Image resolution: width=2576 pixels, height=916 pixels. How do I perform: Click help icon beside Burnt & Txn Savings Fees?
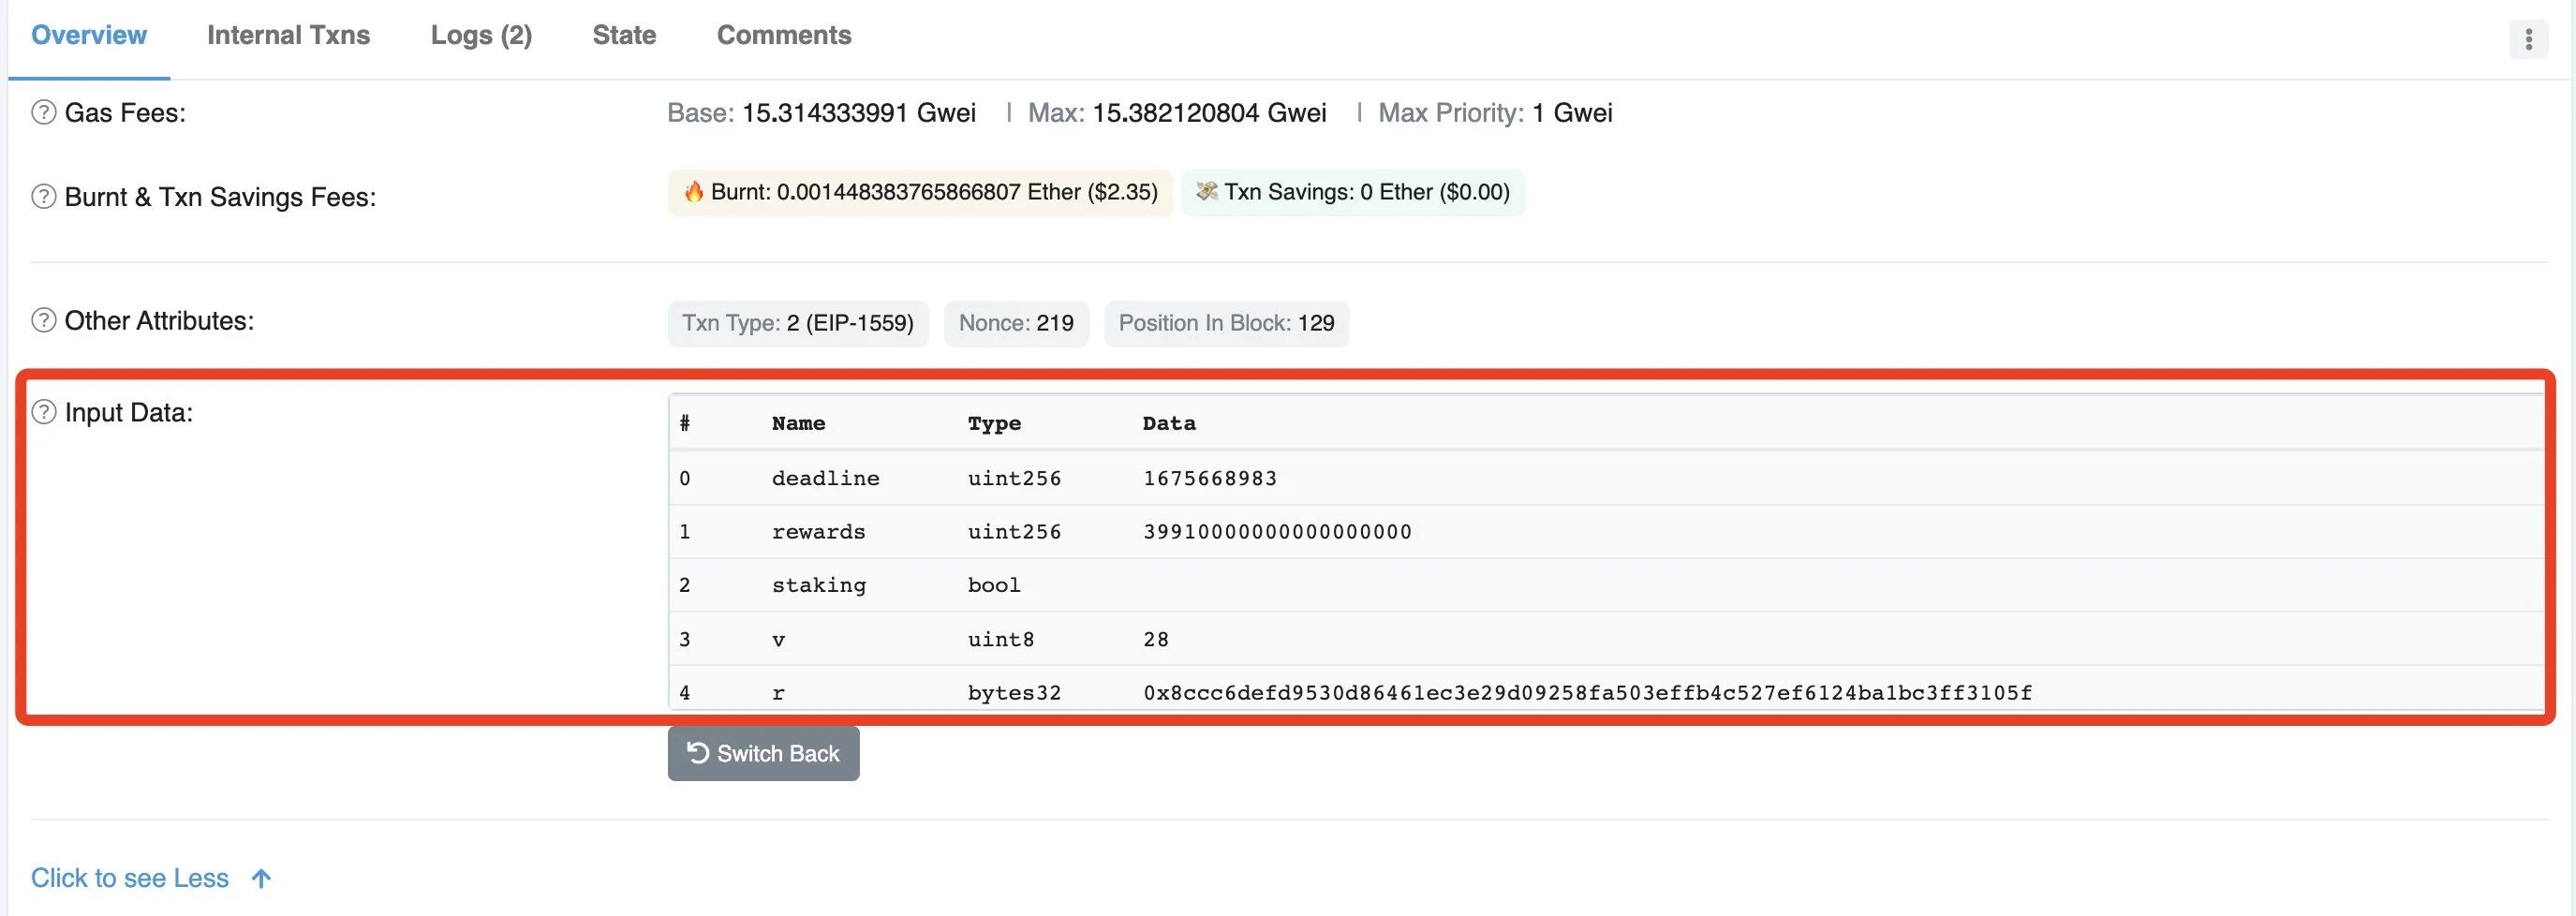(43, 196)
